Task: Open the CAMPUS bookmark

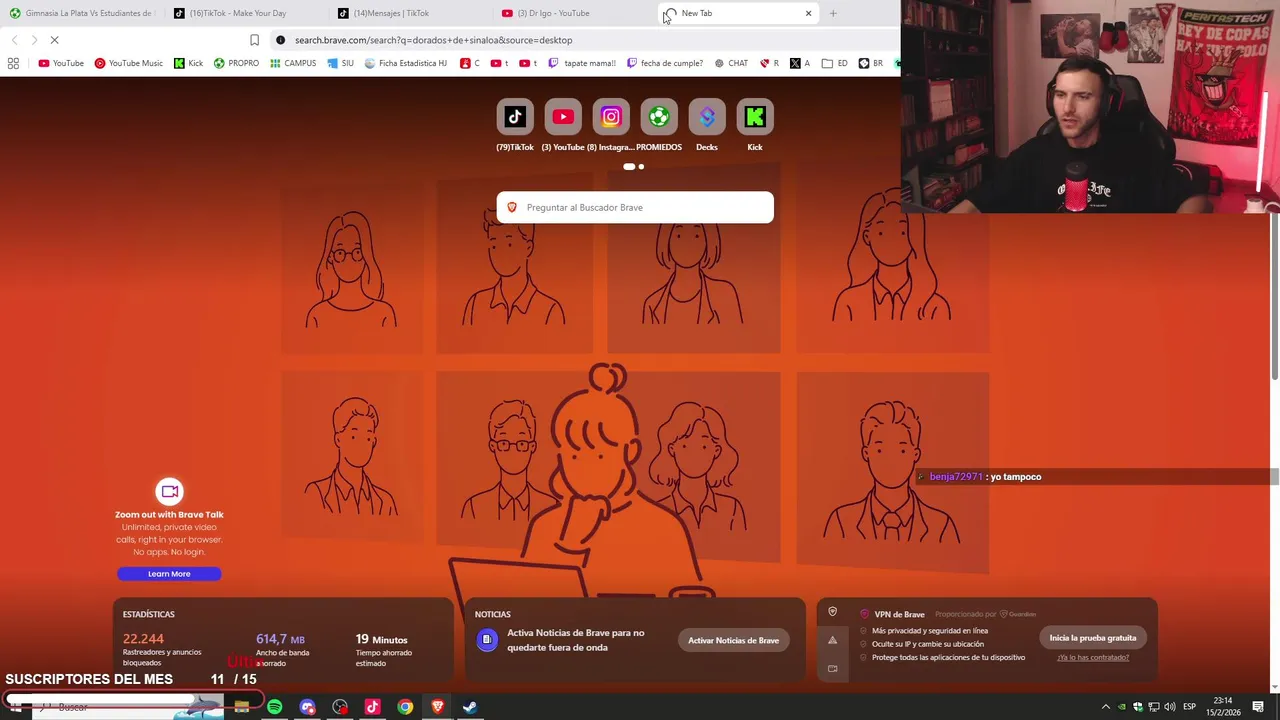Action: point(293,63)
